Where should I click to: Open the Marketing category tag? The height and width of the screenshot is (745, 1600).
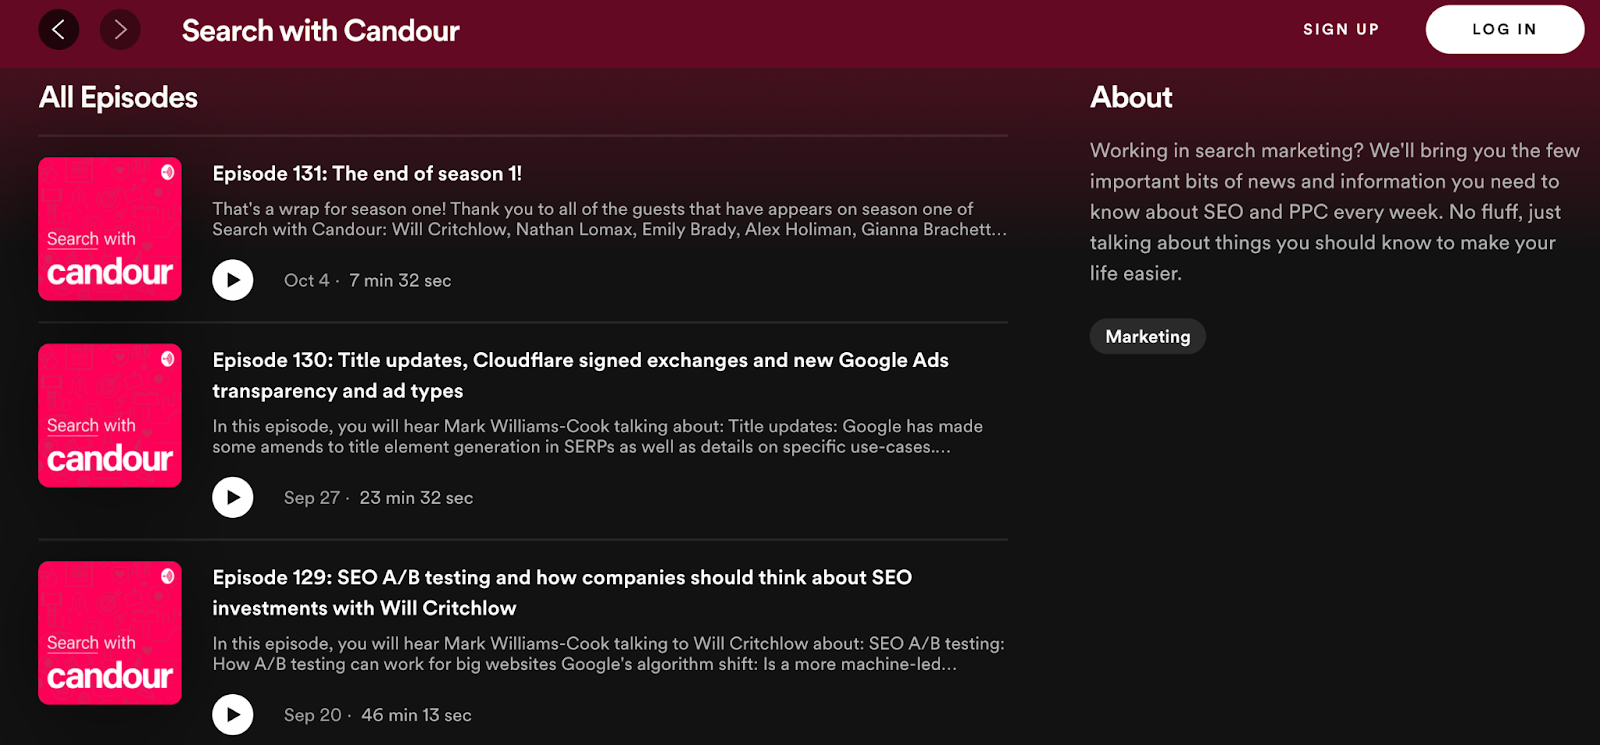(x=1147, y=336)
